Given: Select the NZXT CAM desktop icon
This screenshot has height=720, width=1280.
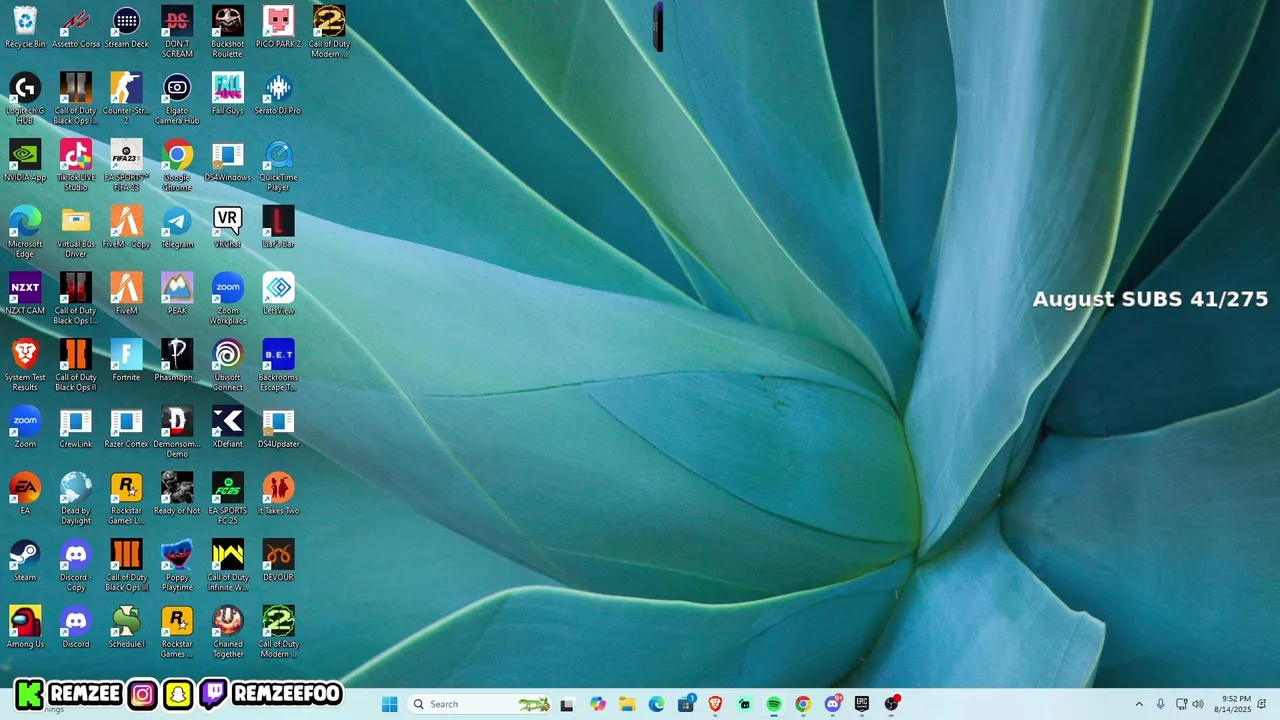Looking at the screenshot, I should [x=25, y=295].
